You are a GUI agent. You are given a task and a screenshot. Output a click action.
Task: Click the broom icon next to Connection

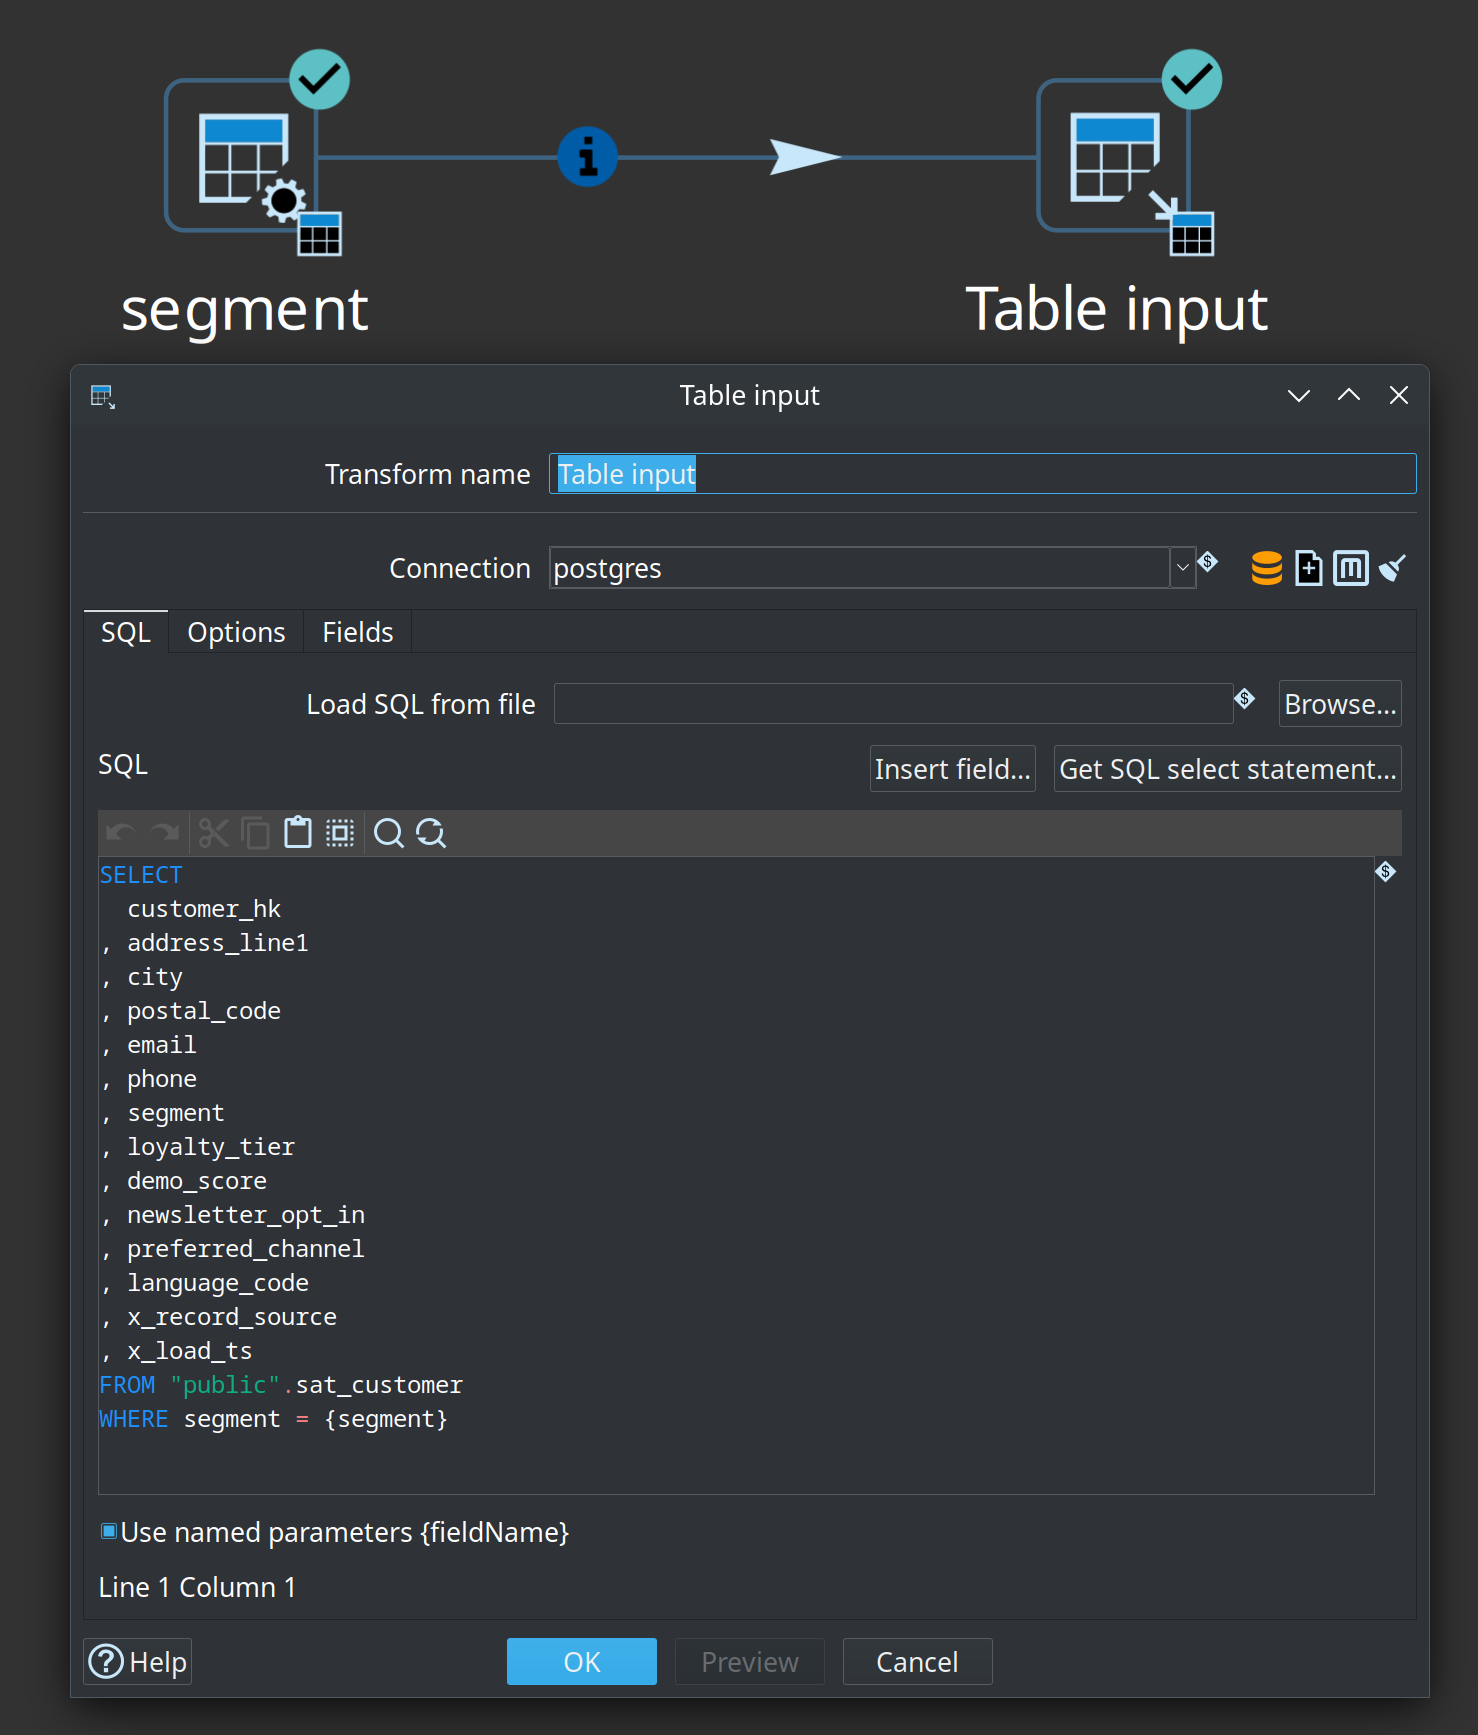pyautogui.click(x=1392, y=568)
